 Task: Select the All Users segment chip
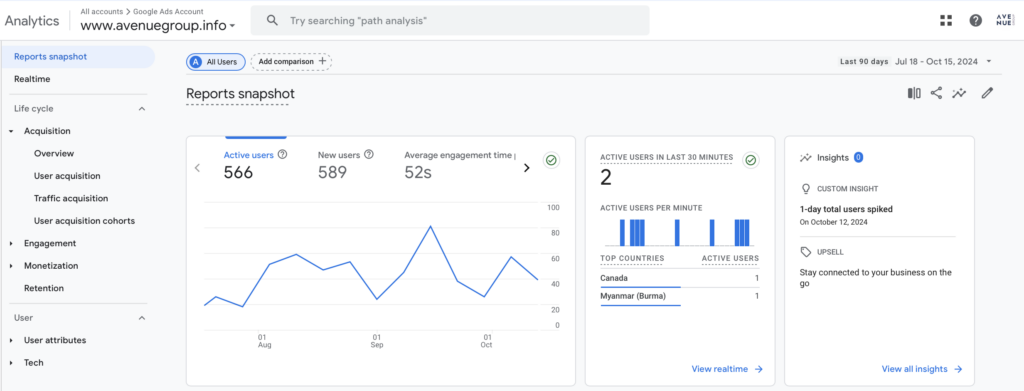(x=216, y=61)
